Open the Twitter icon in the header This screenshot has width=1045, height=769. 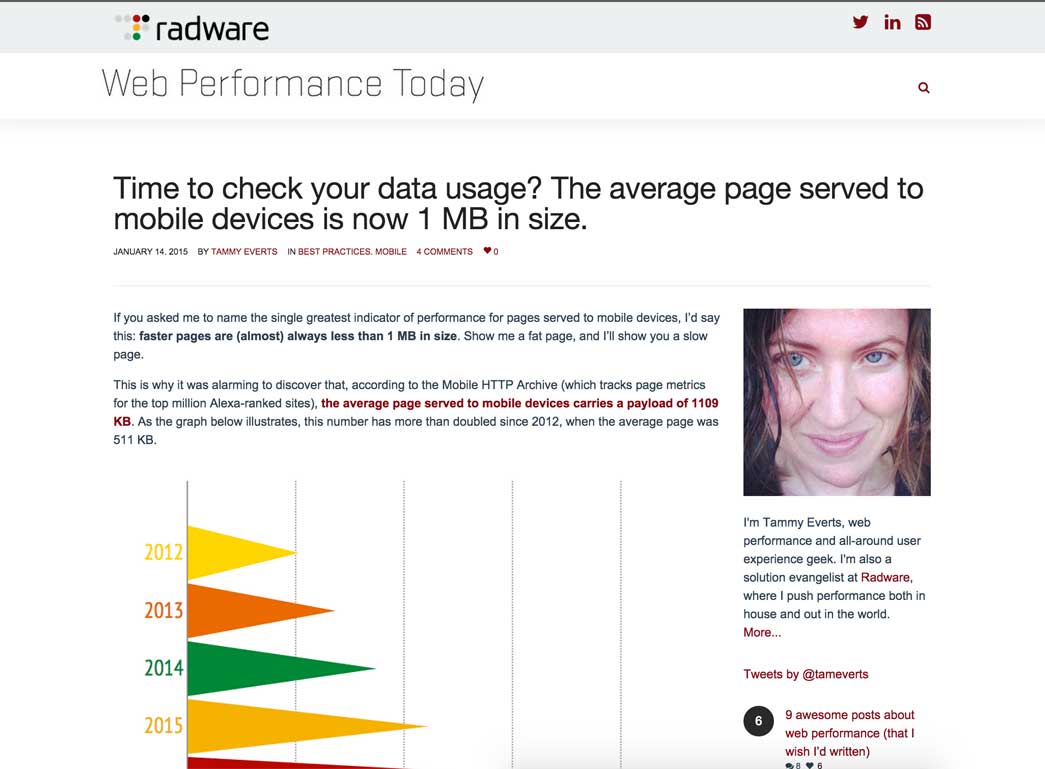(860, 21)
